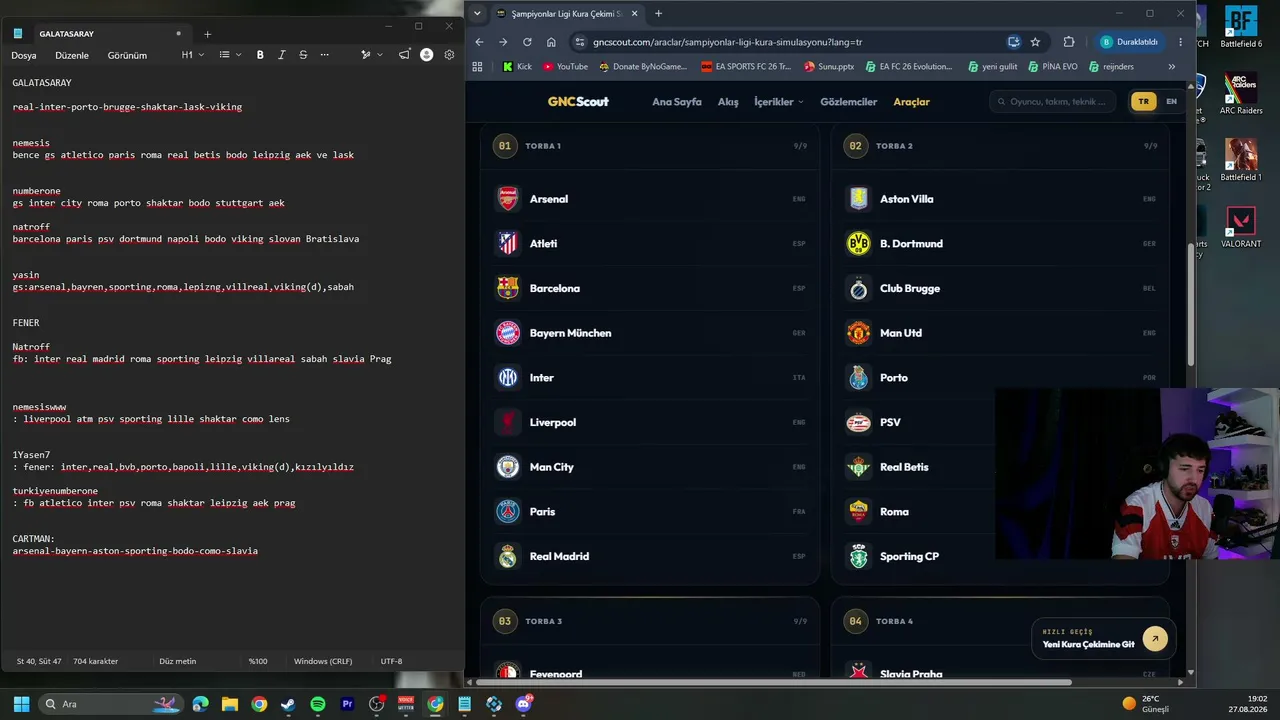1280x720 pixels.
Task: Open the Sunu.pptx bookmark
Action: tap(827, 67)
